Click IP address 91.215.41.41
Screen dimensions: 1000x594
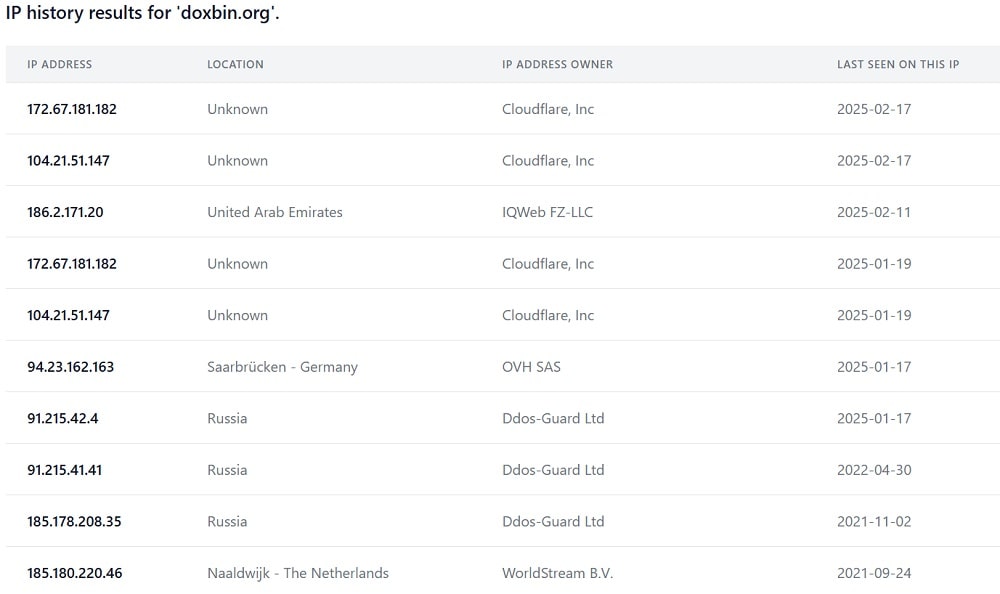point(64,470)
